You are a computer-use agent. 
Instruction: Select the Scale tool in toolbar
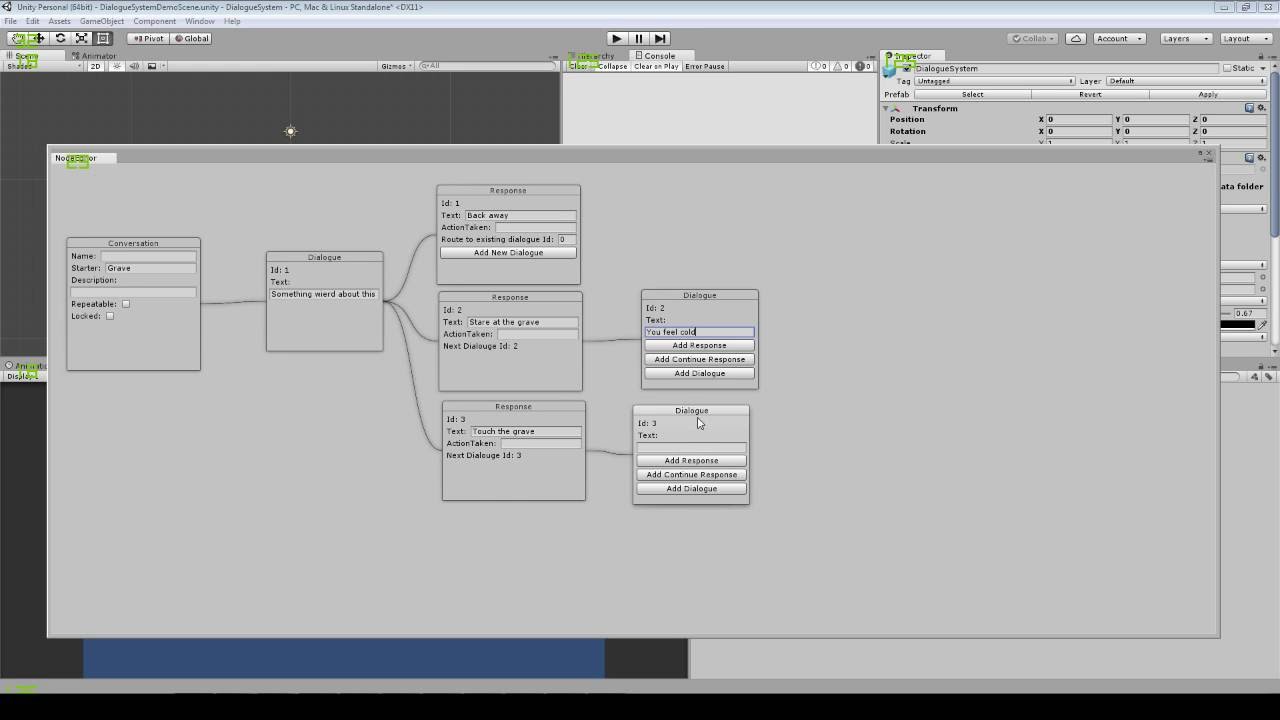click(81, 38)
